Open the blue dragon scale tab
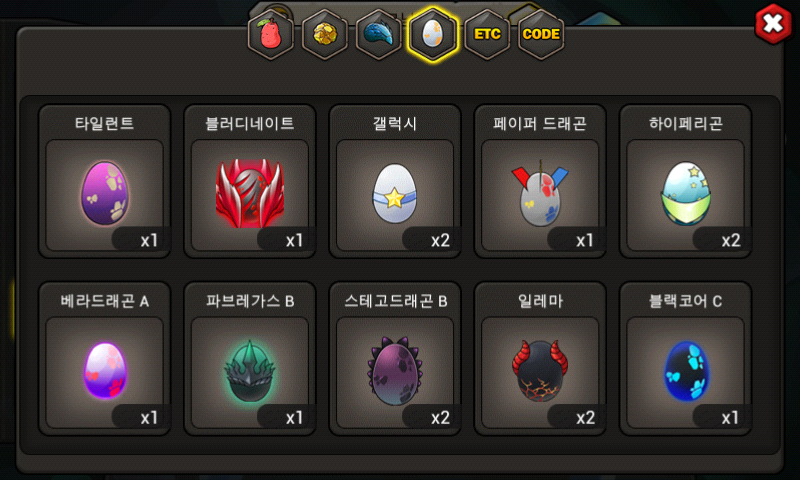Image resolution: width=800 pixels, height=480 pixels. coord(379,34)
